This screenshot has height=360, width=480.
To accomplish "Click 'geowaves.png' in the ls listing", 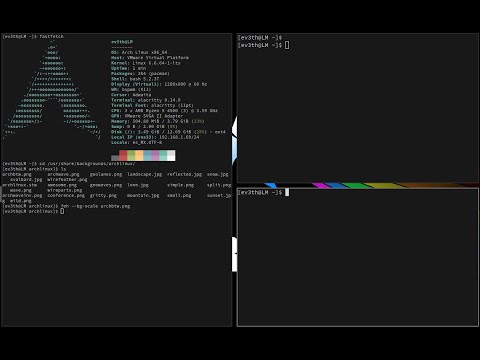I will pyautogui.click(x=106, y=185).
